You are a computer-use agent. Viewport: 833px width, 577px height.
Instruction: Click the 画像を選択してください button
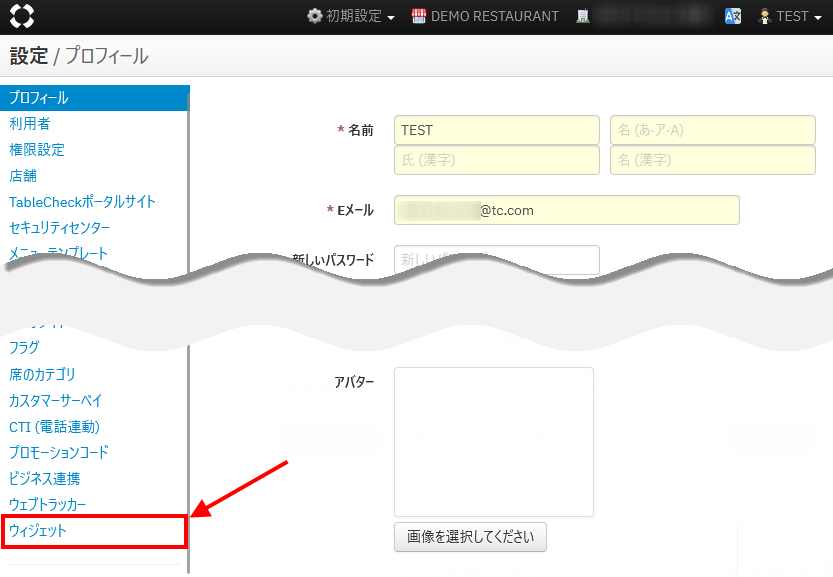tap(470, 536)
